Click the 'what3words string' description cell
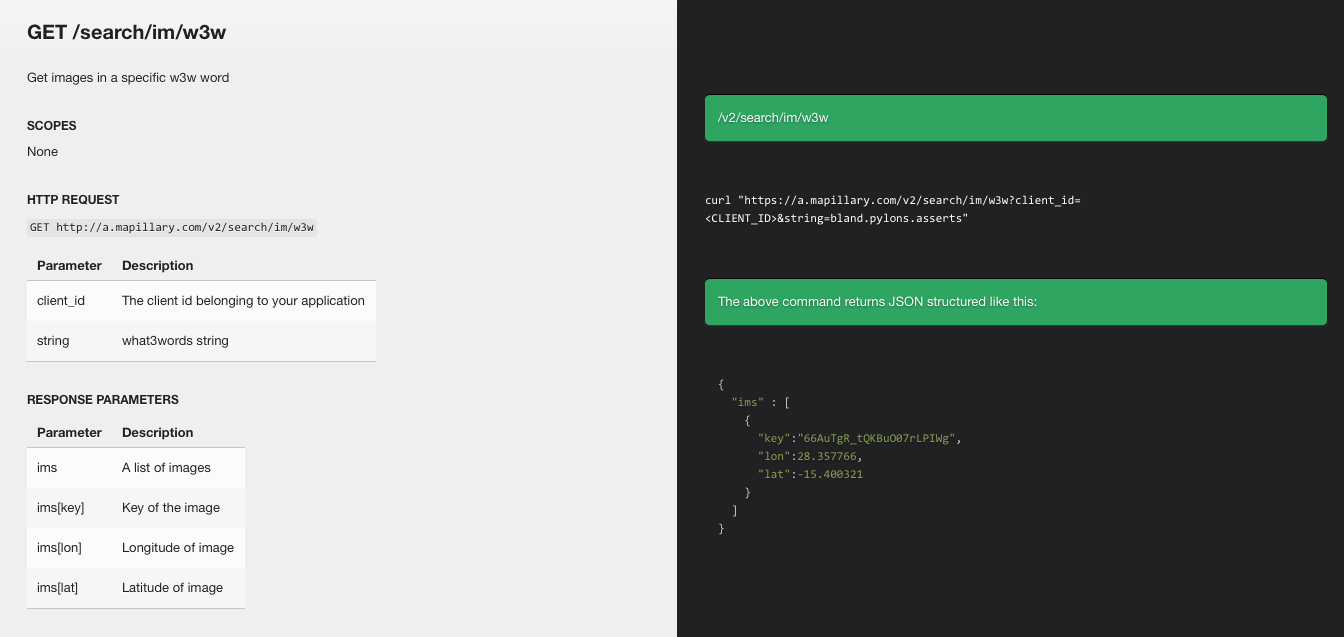This screenshot has width=1344, height=637. [x=175, y=341]
